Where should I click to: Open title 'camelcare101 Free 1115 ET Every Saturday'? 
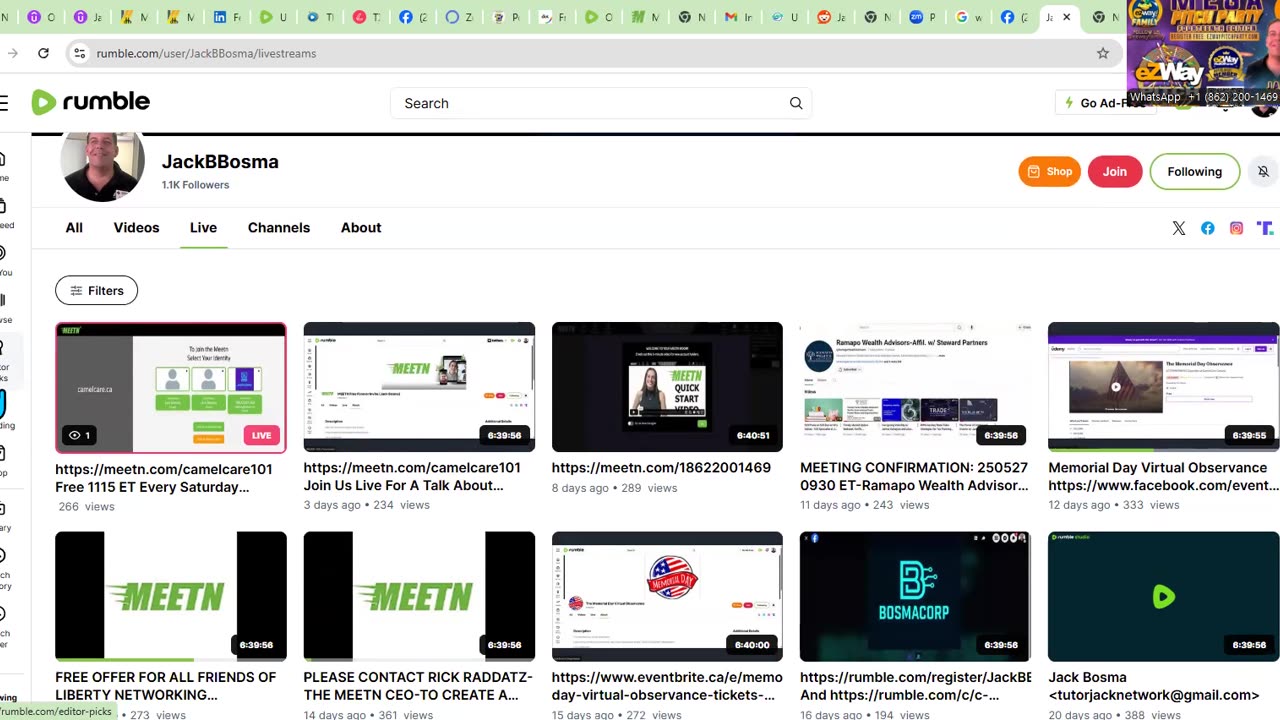point(164,478)
